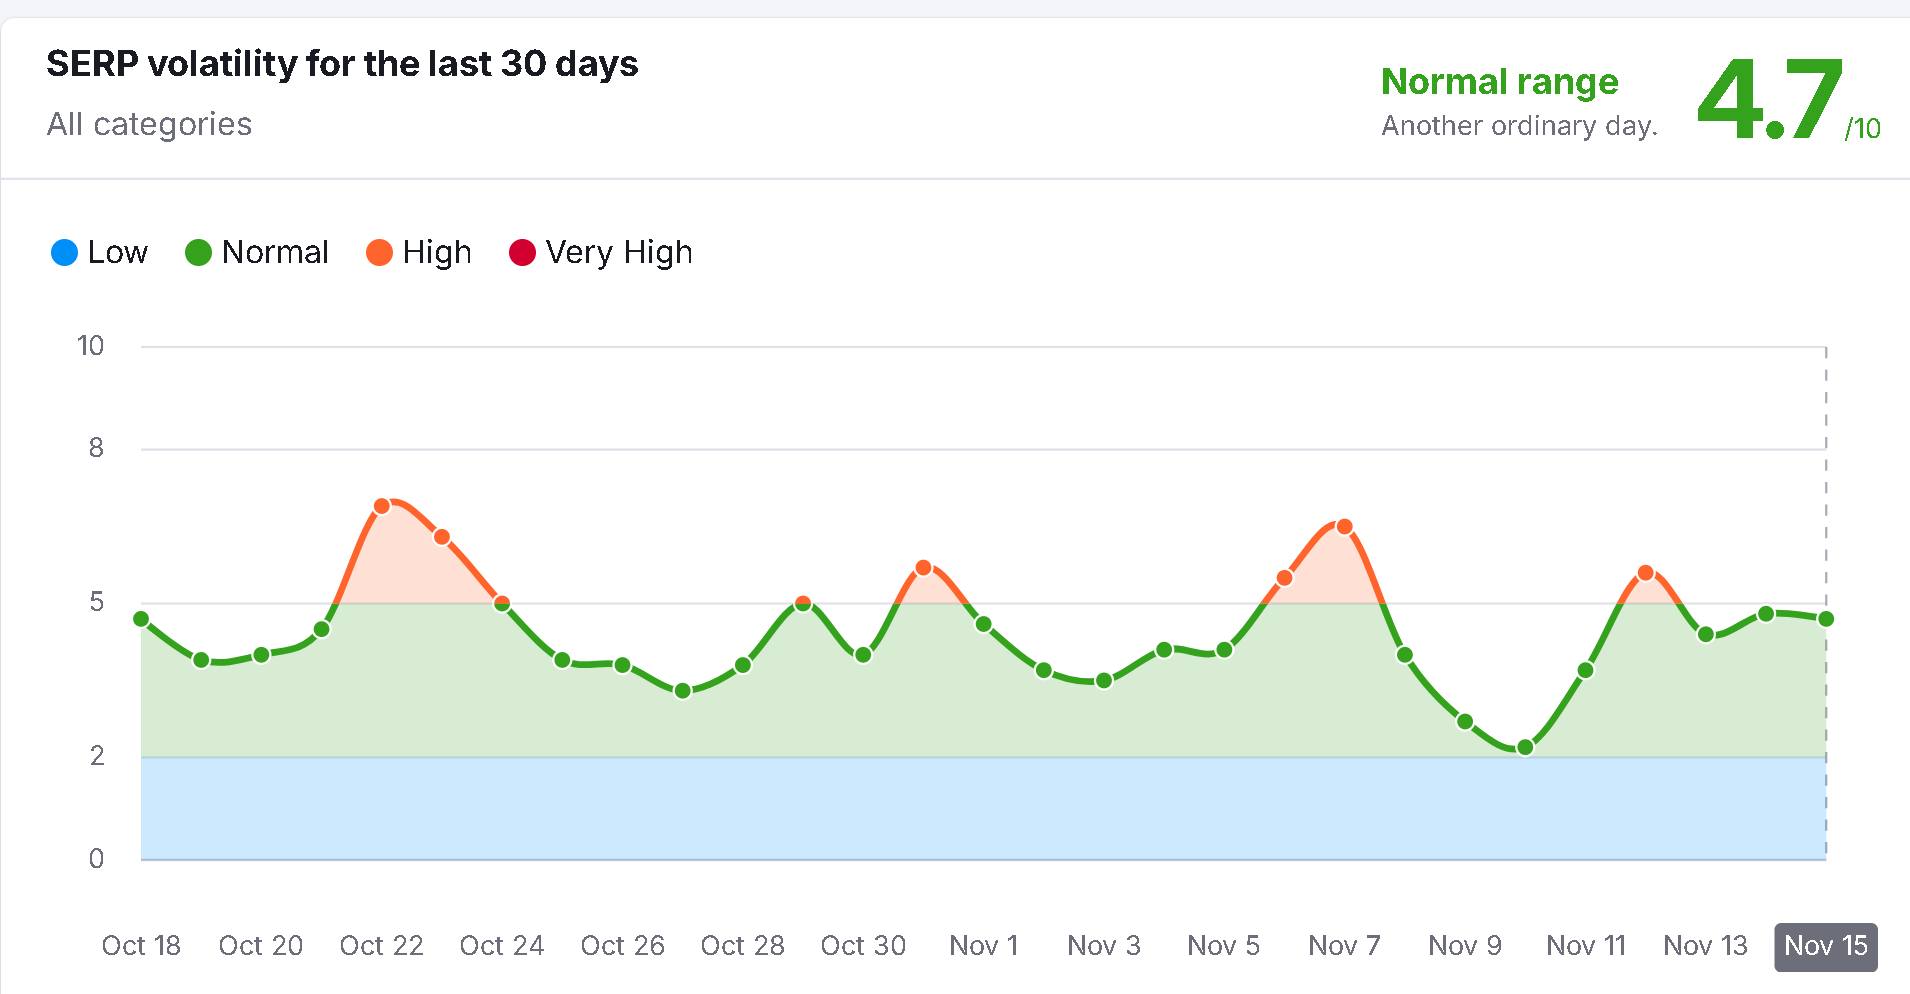Image resolution: width=1910 pixels, height=994 pixels.
Task: Click 'Another ordinary day.' caption
Action: pos(1519,126)
